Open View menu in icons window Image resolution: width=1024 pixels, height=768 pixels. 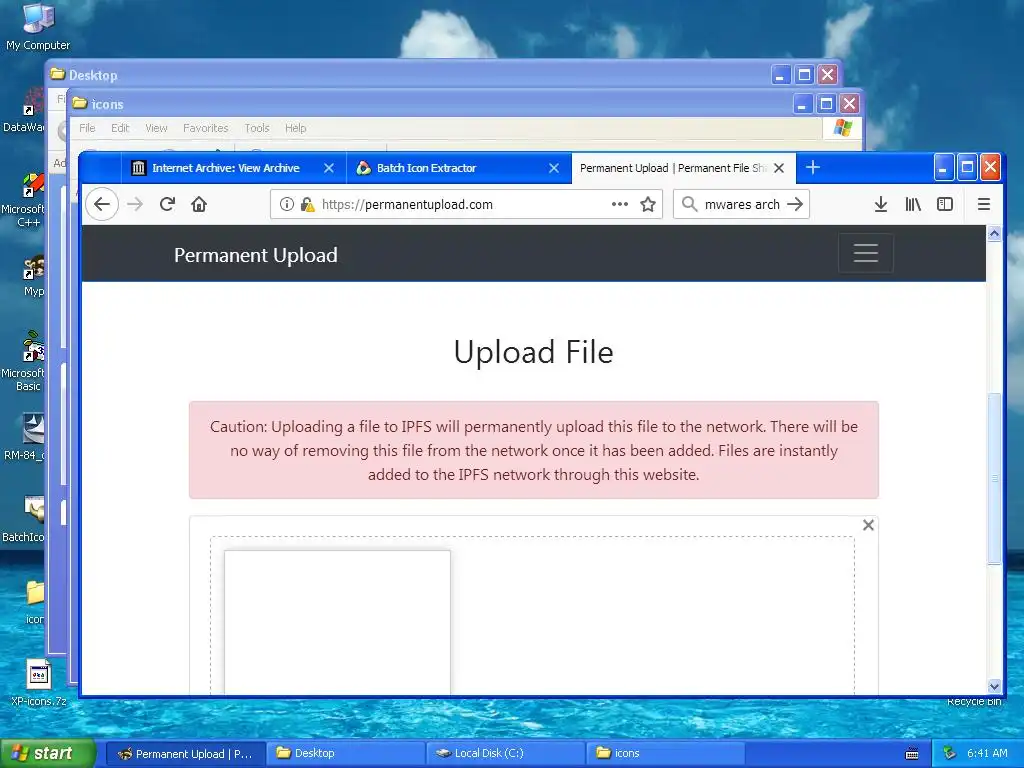tap(156, 128)
